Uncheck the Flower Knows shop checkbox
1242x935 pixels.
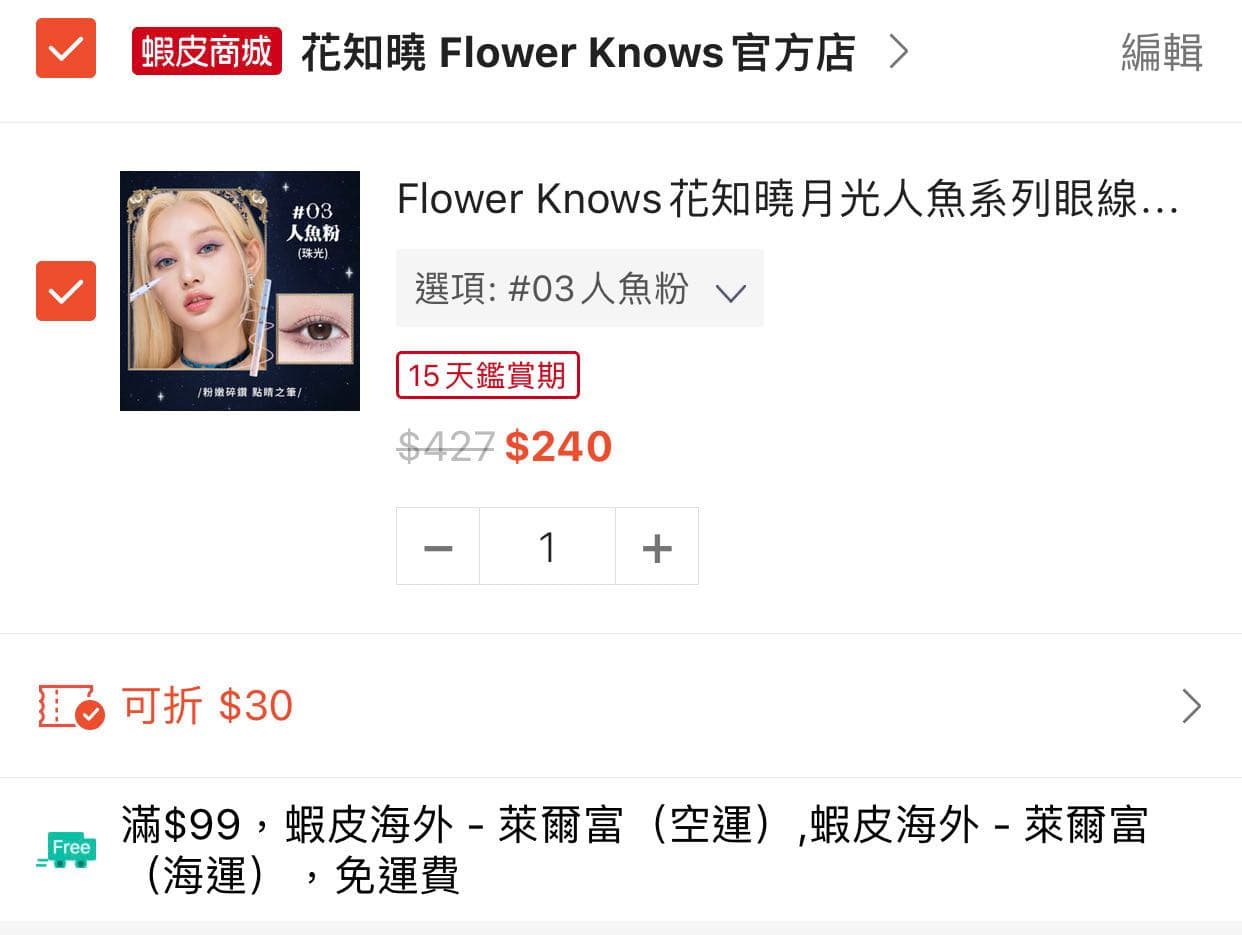pyautogui.click(x=66, y=48)
